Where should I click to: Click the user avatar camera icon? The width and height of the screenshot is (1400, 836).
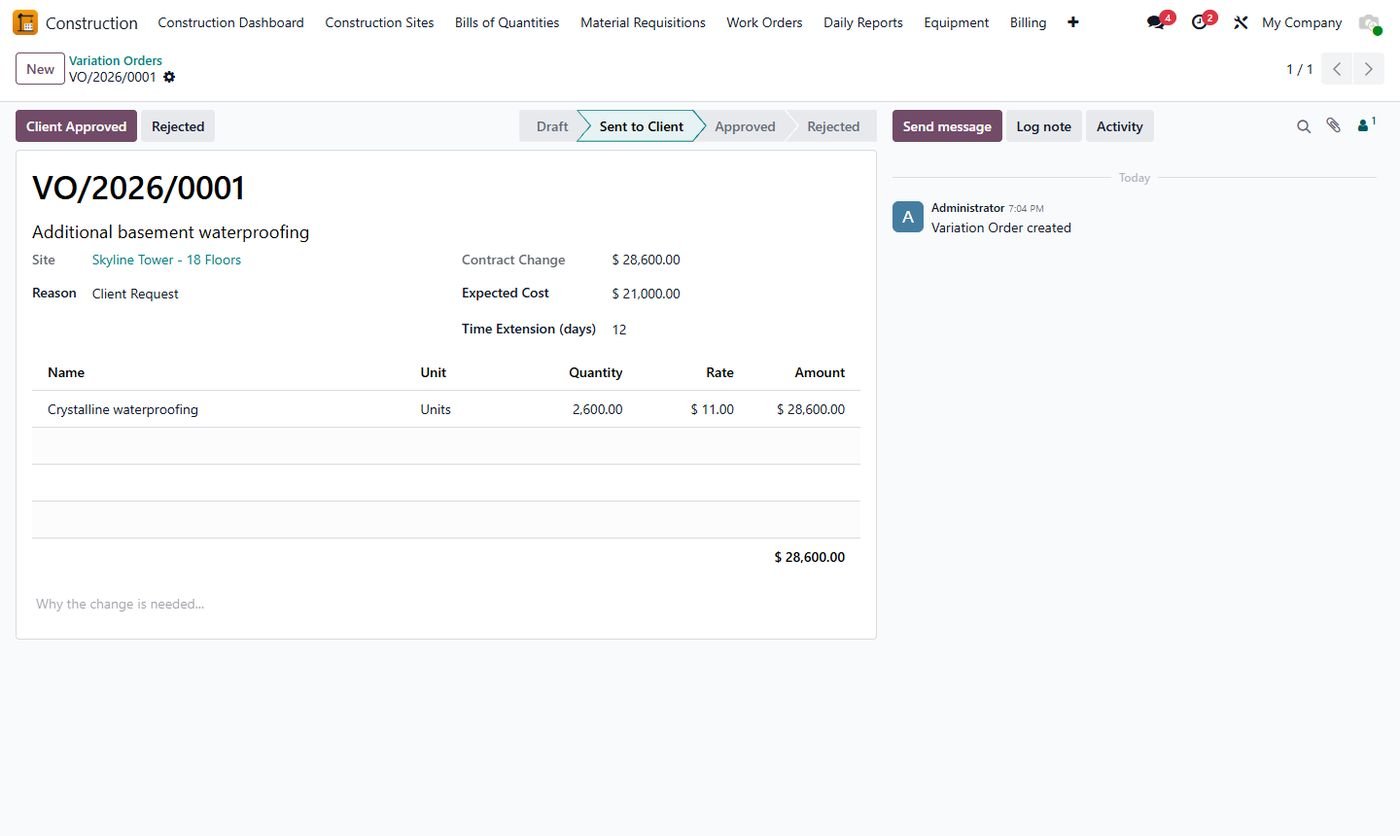point(1369,22)
